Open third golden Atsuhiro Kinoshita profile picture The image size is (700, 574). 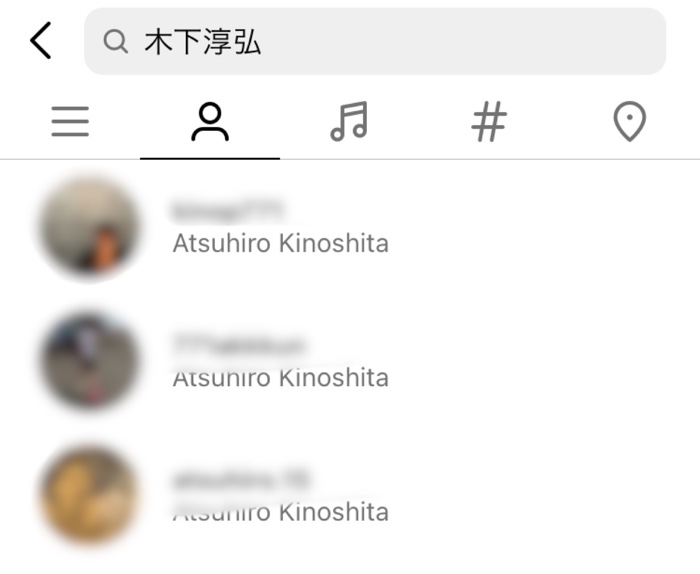pyautogui.click(x=89, y=495)
